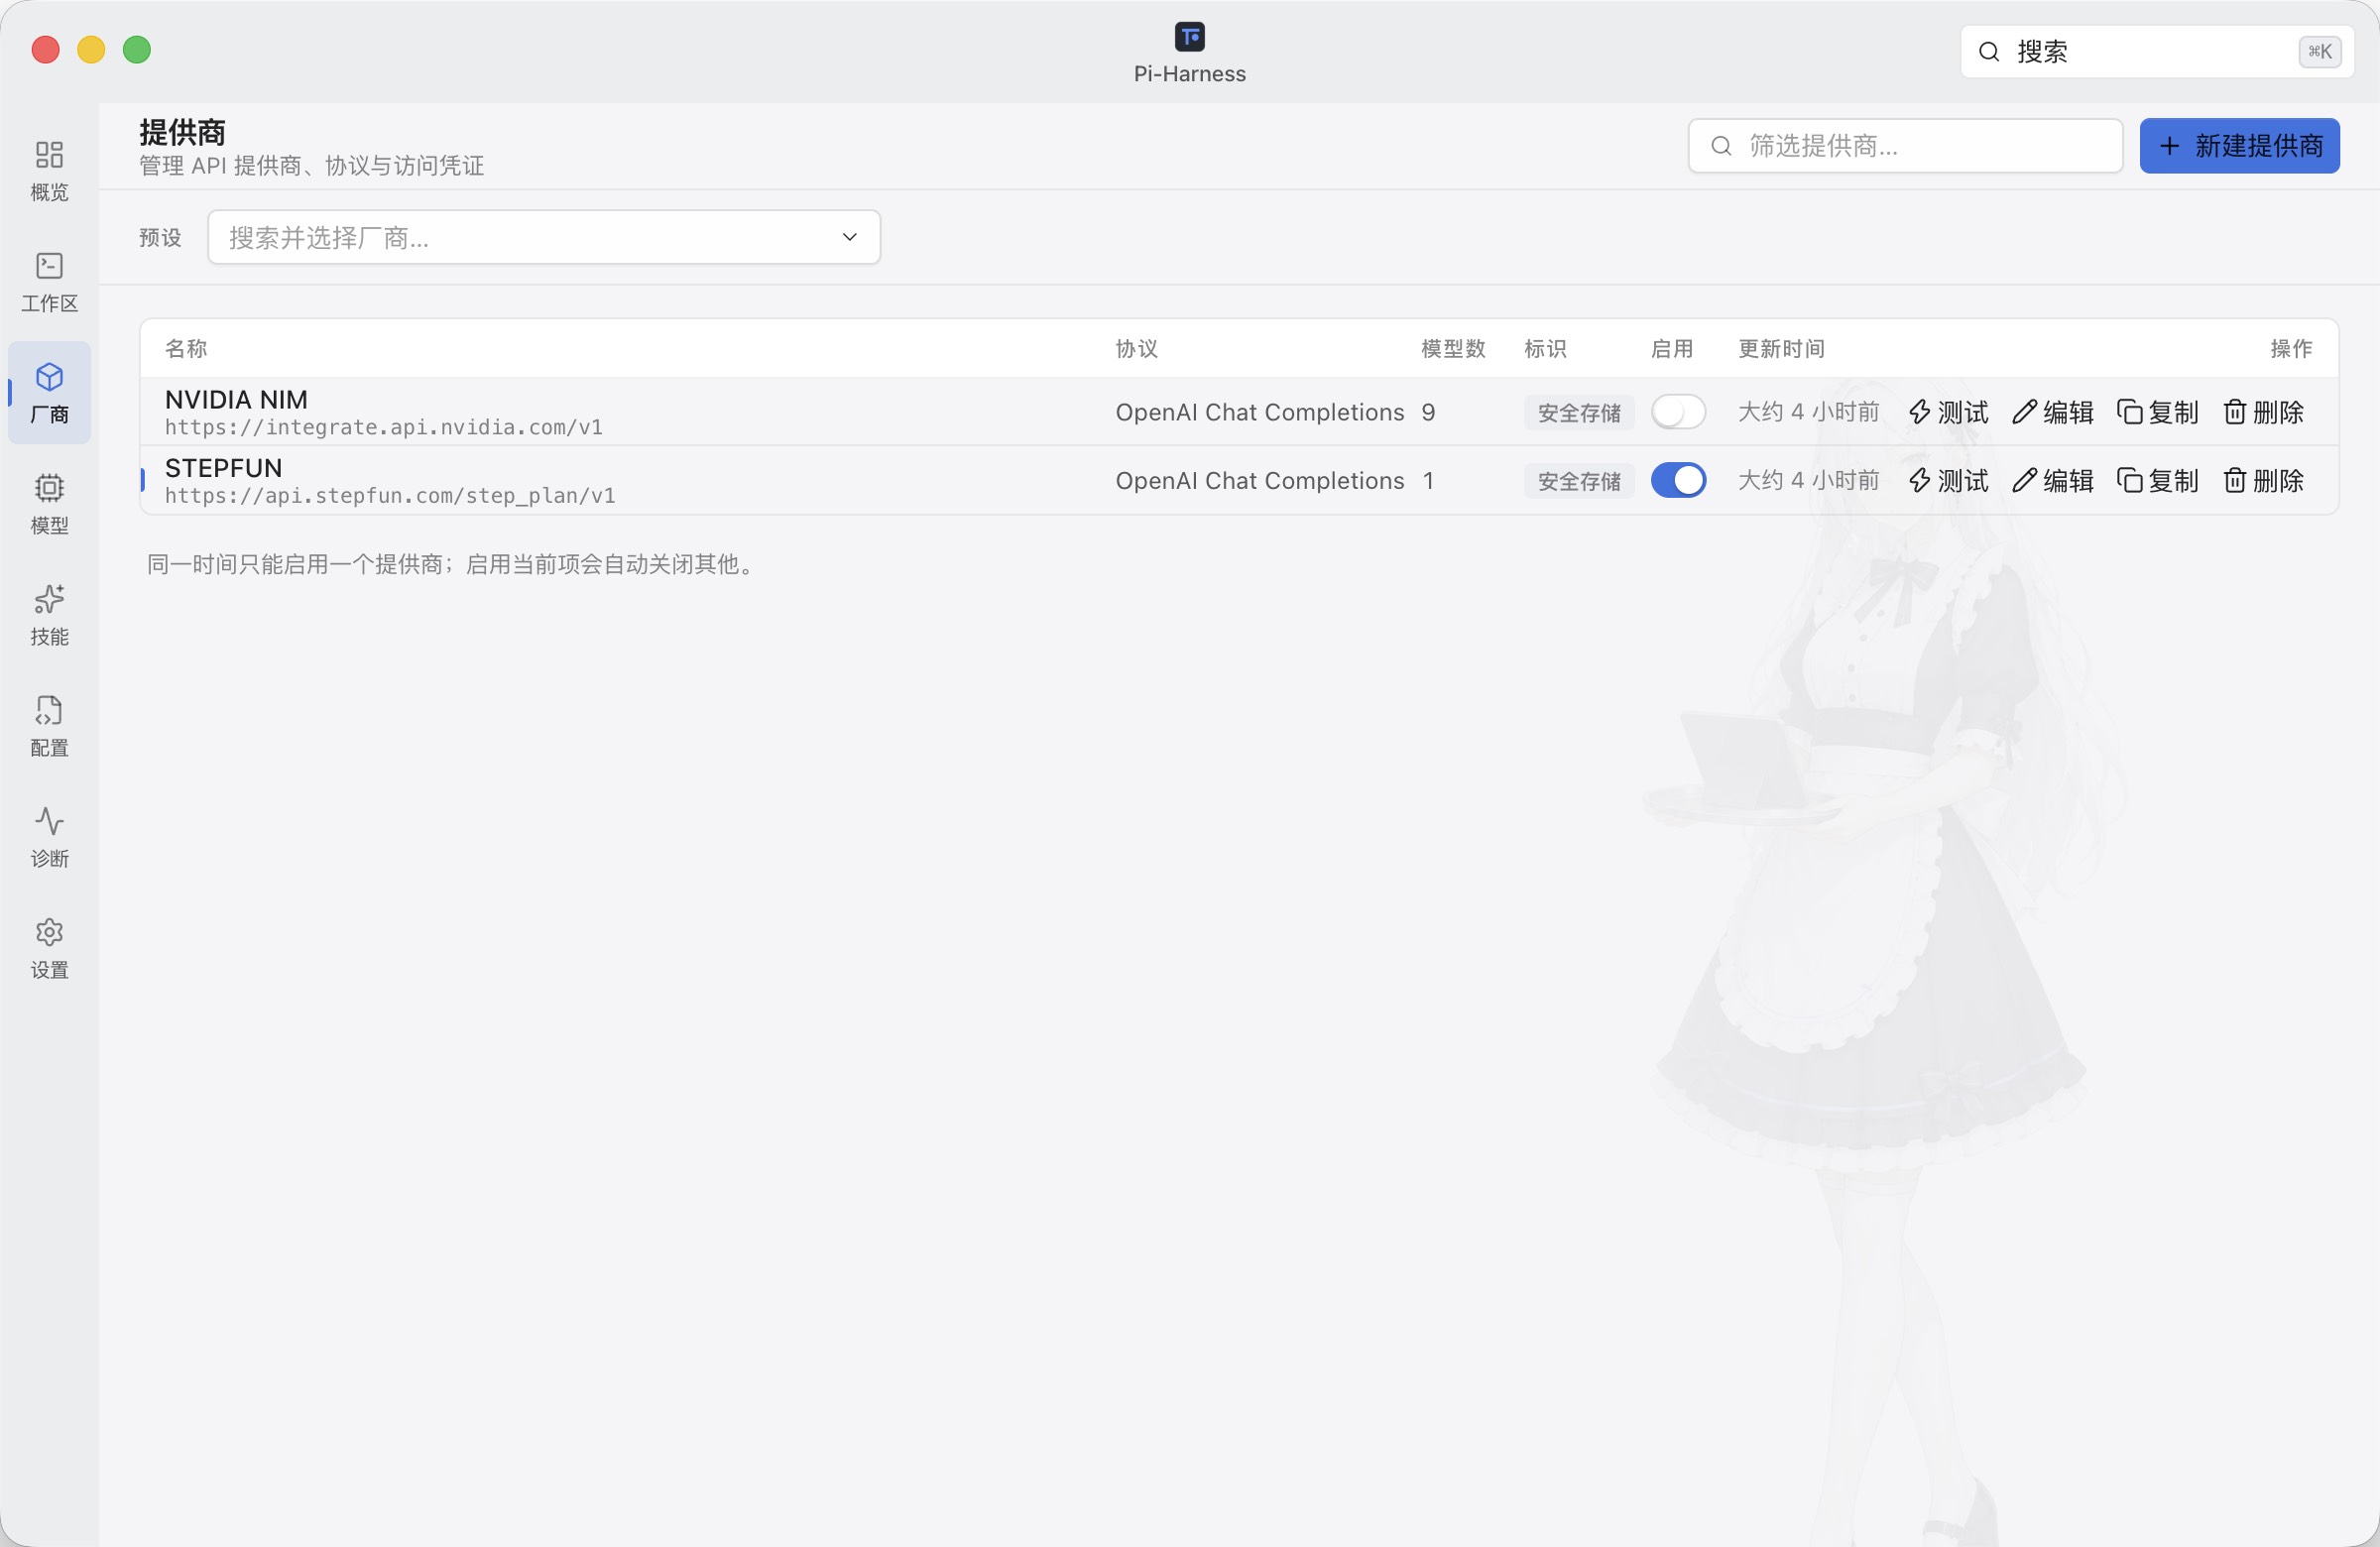The height and width of the screenshot is (1547, 2380).
Task: Click the model count 1 for STEPFUN
Action: [x=1428, y=480]
